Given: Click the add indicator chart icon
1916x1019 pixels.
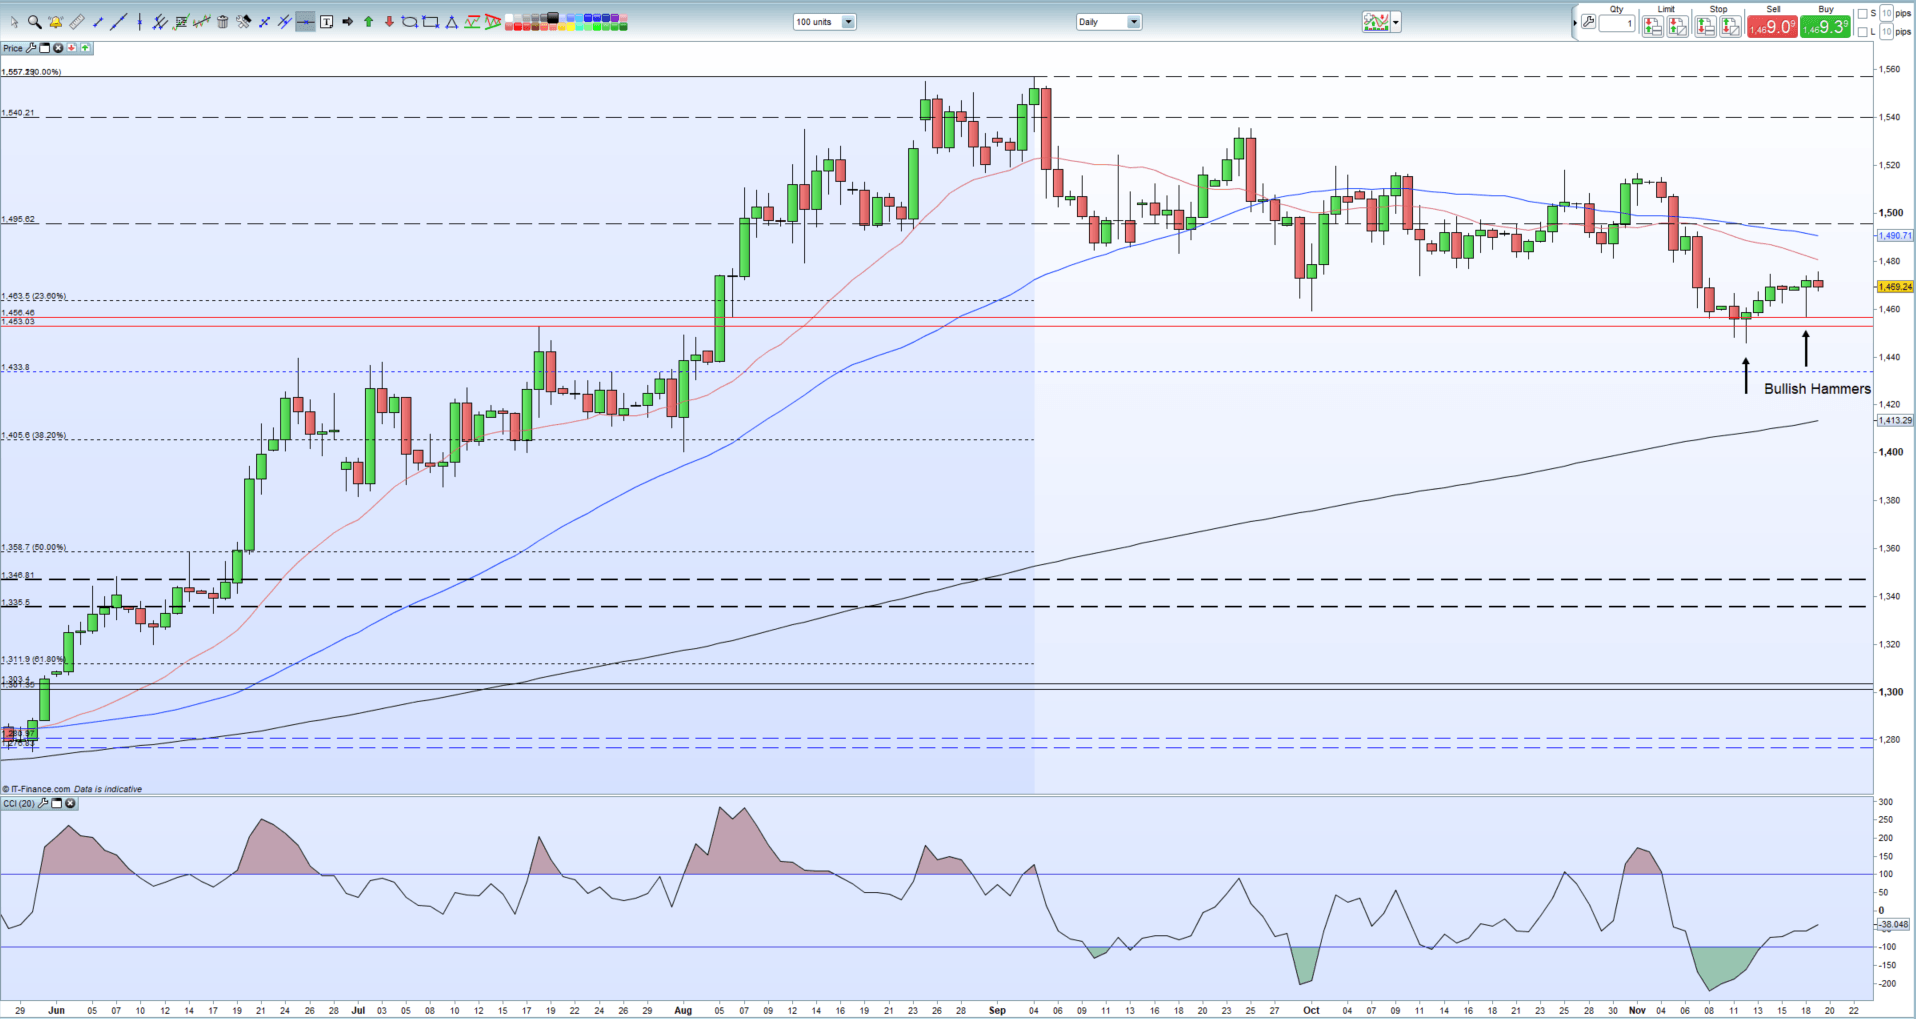Looking at the screenshot, I should tap(1376, 21).
